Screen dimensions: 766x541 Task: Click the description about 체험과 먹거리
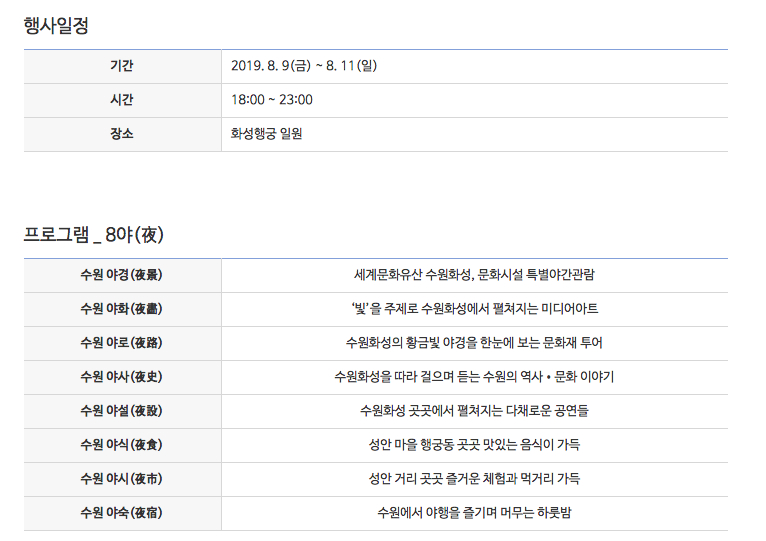(x=474, y=478)
